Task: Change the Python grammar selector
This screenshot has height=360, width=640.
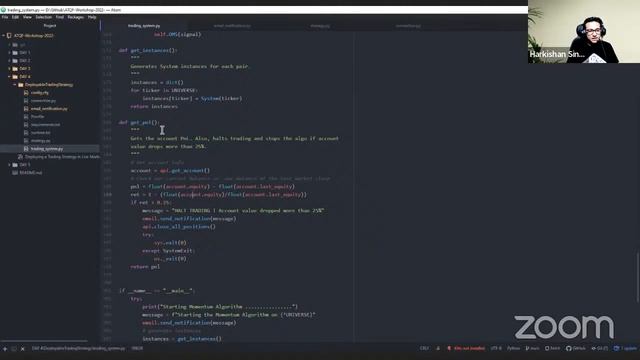Action: (x=513, y=349)
